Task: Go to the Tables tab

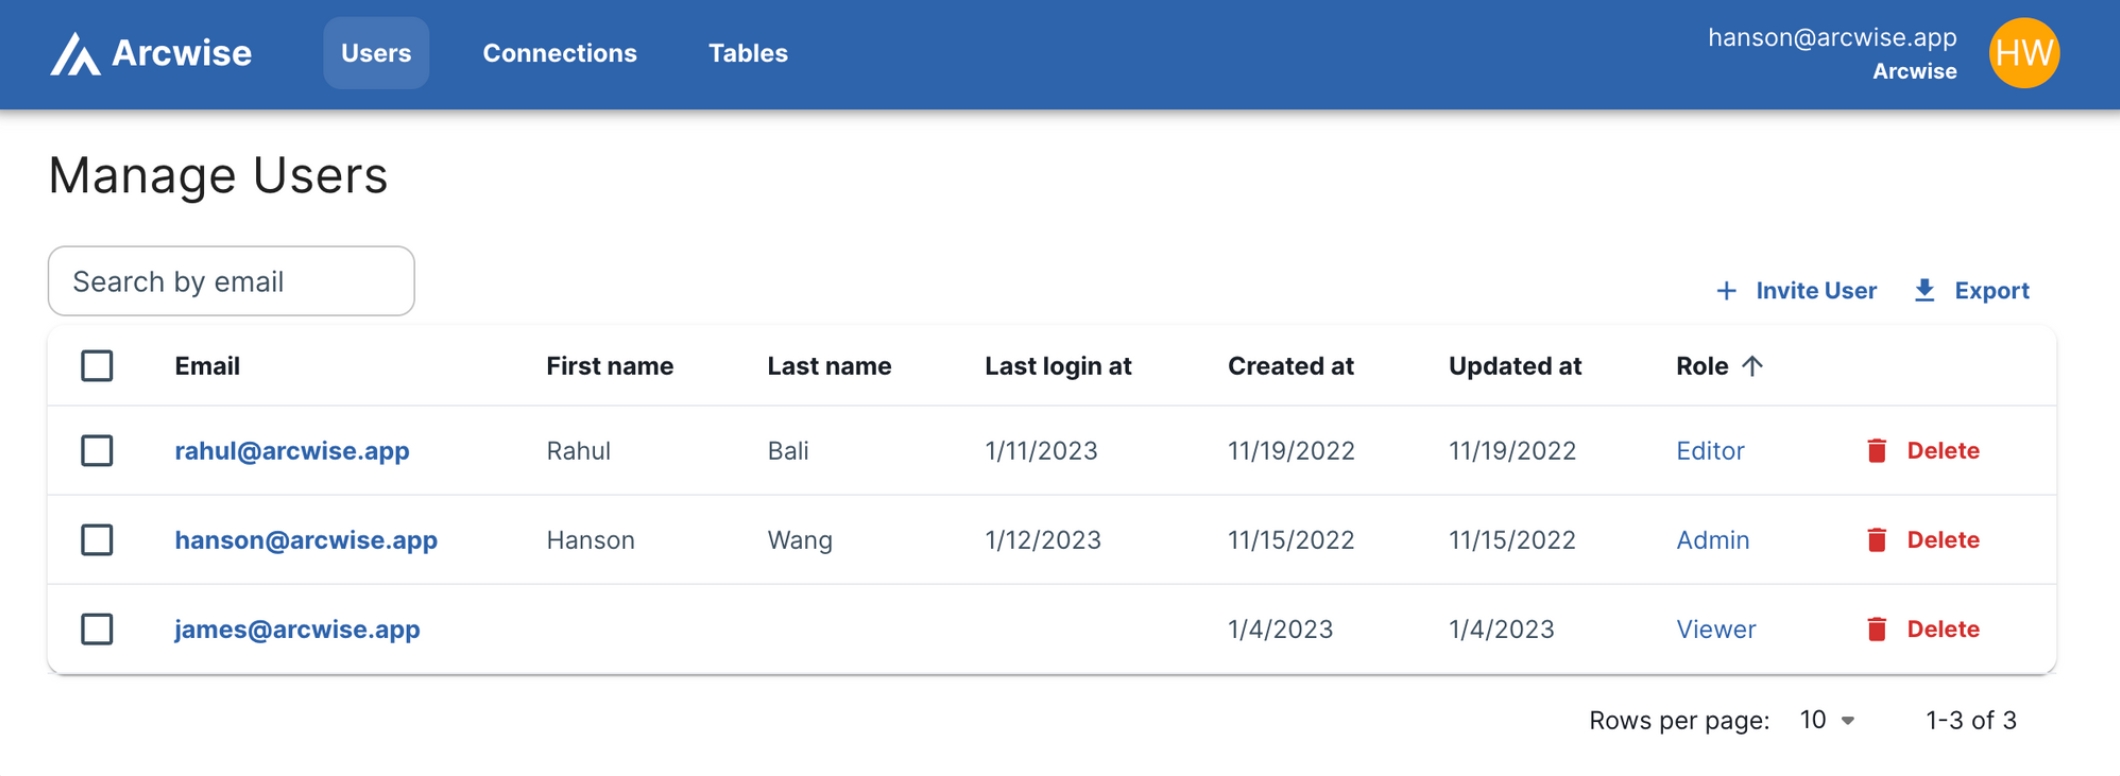Action: click(x=748, y=53)
